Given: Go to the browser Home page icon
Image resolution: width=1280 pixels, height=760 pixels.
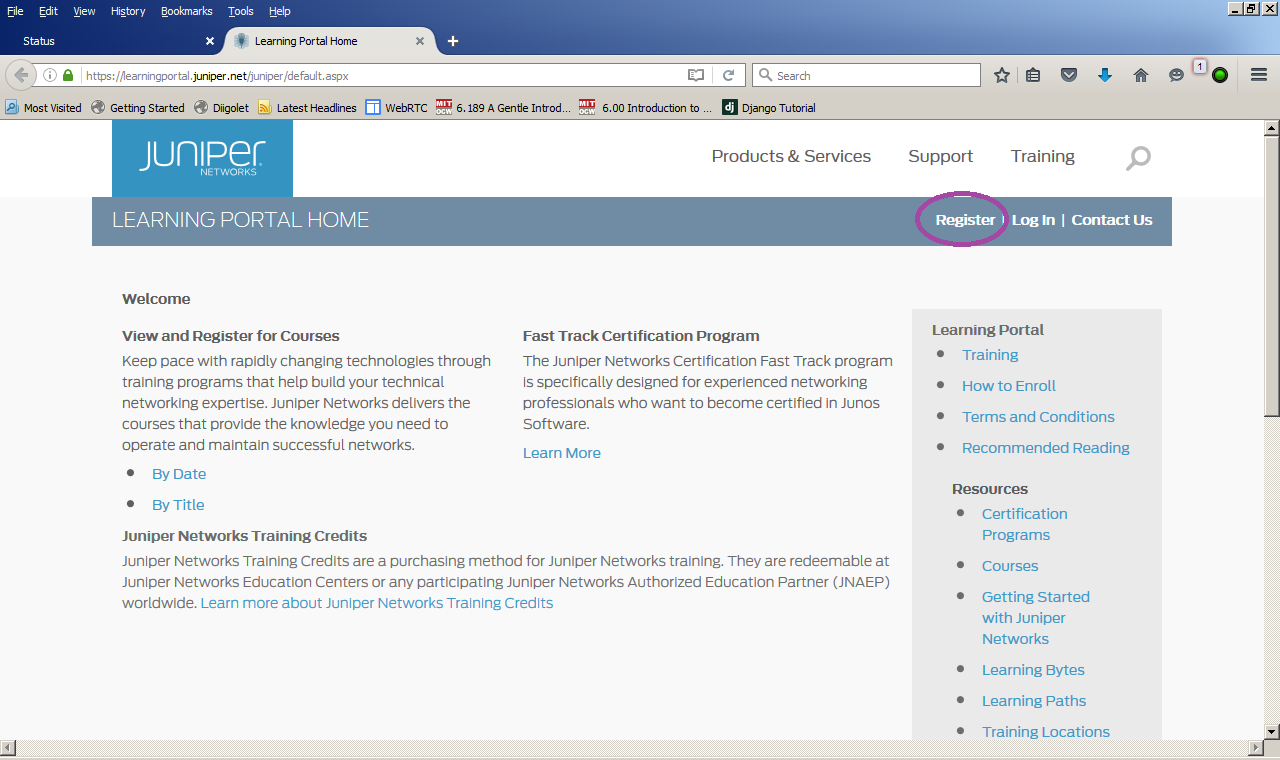Looking at the screenshot, I should click(x=1140, y=76).
